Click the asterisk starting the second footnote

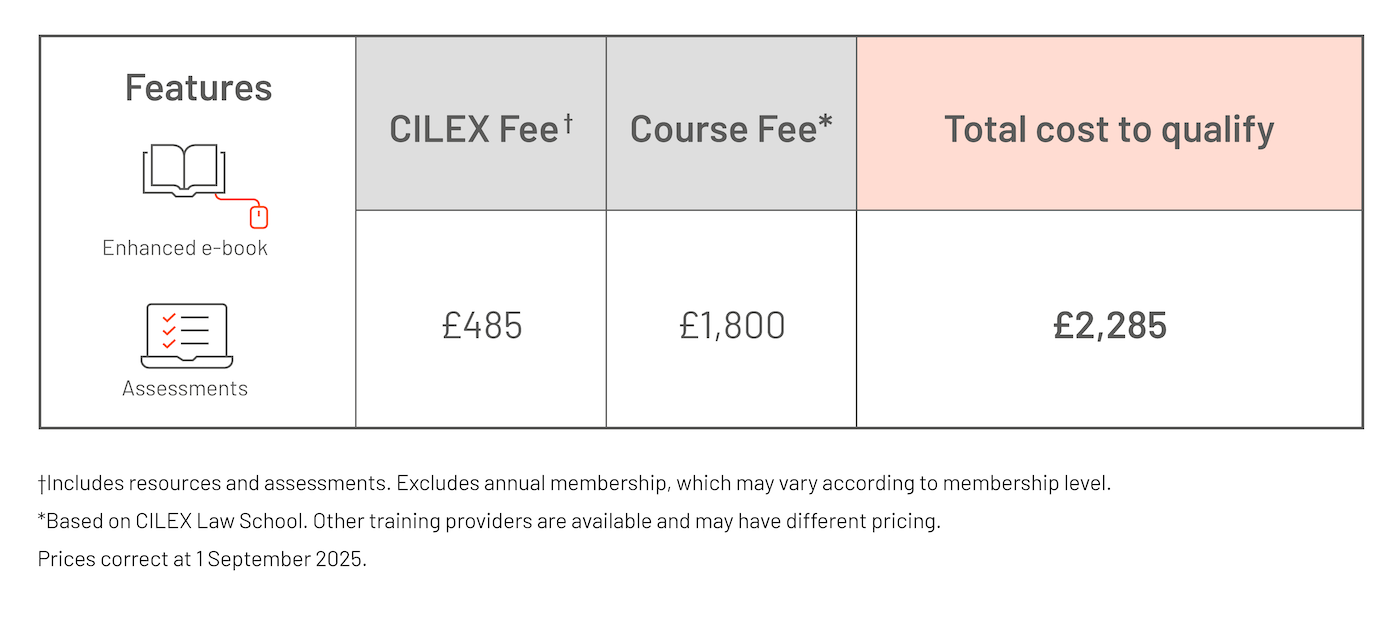coord(42,519)
